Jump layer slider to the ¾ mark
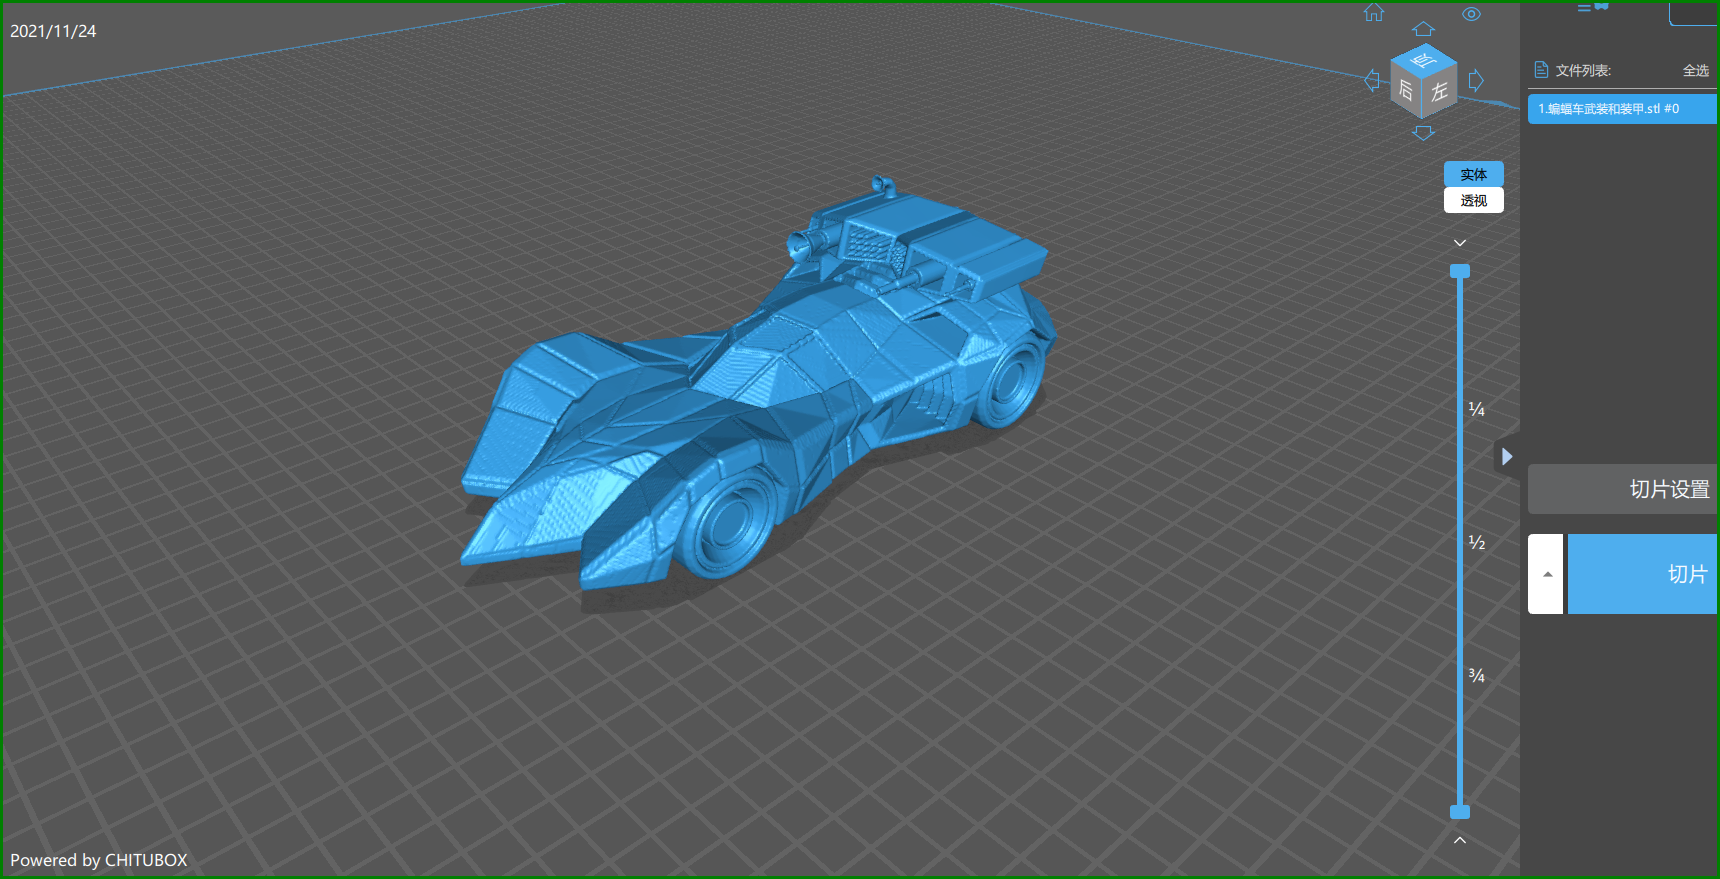The height and width of the screenshot is (879, 1720). click(1476, 676)
